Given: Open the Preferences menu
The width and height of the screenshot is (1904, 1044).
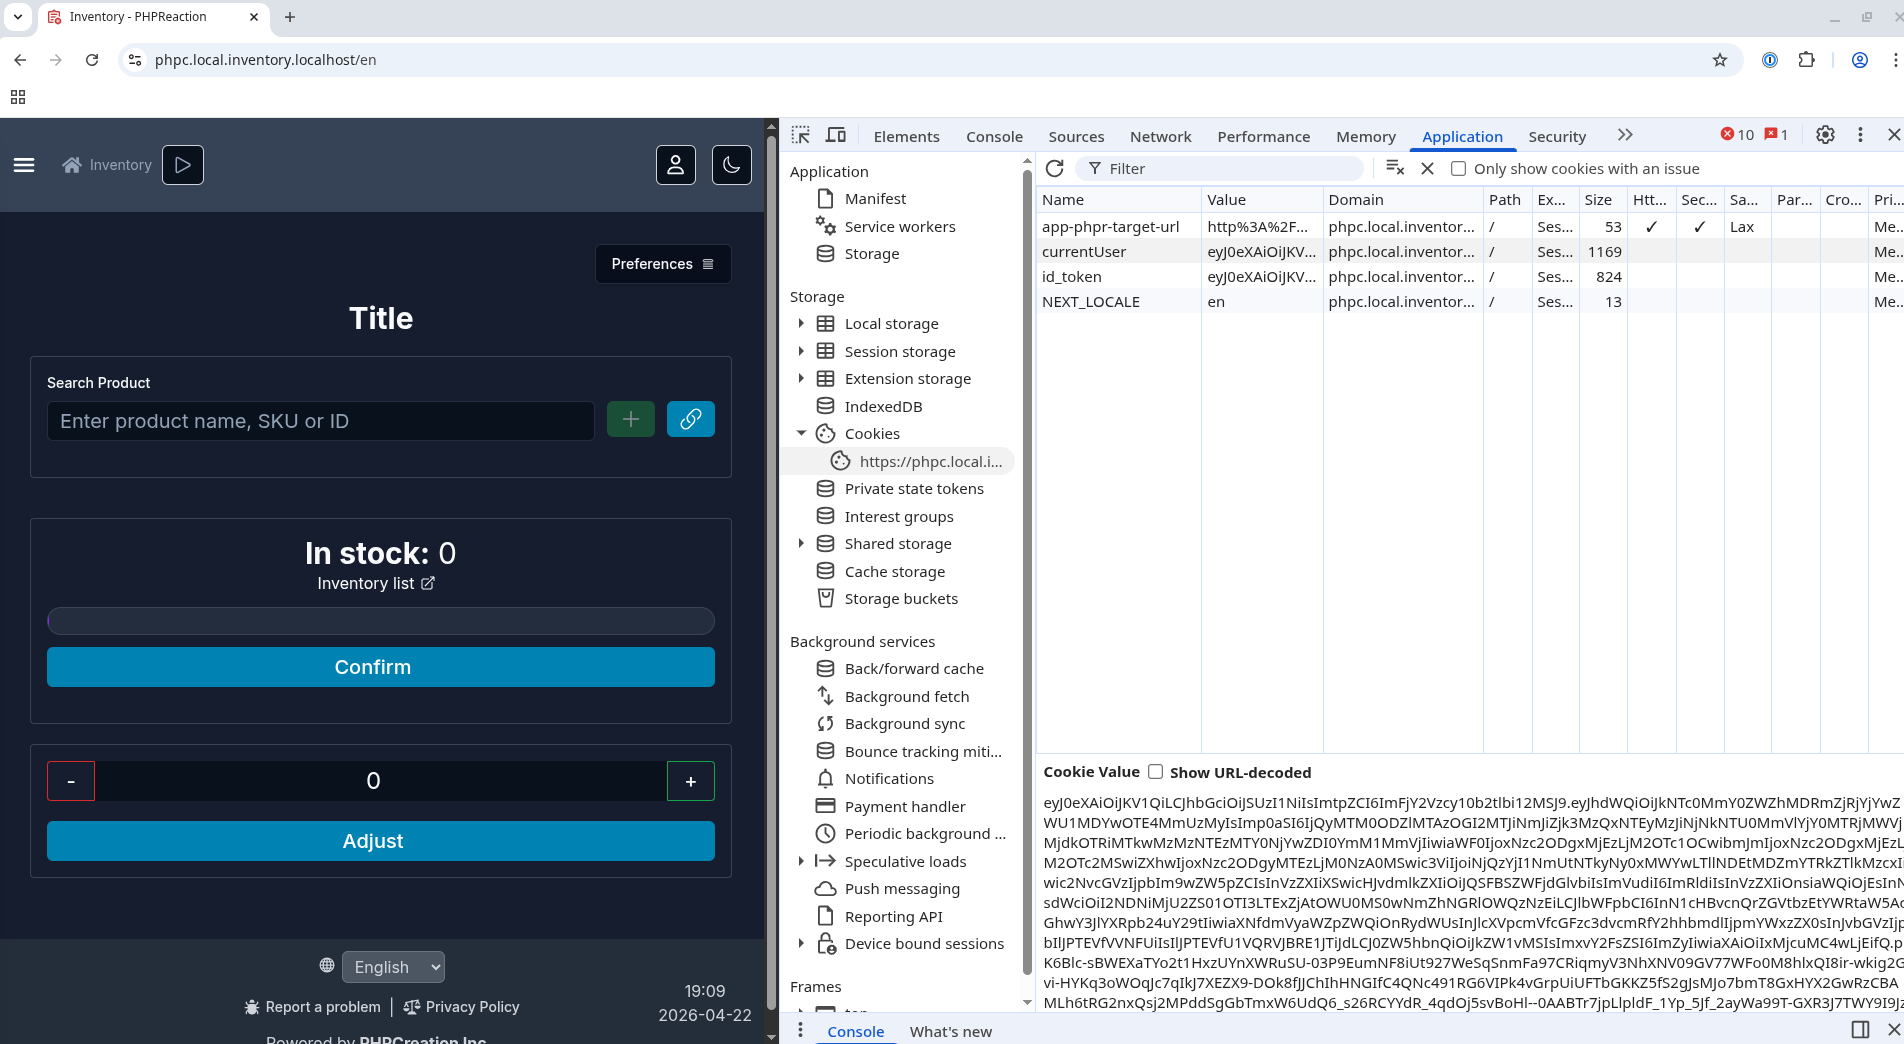Looking at the screenshot, I should pyautogui.click(x=663, y=264).
